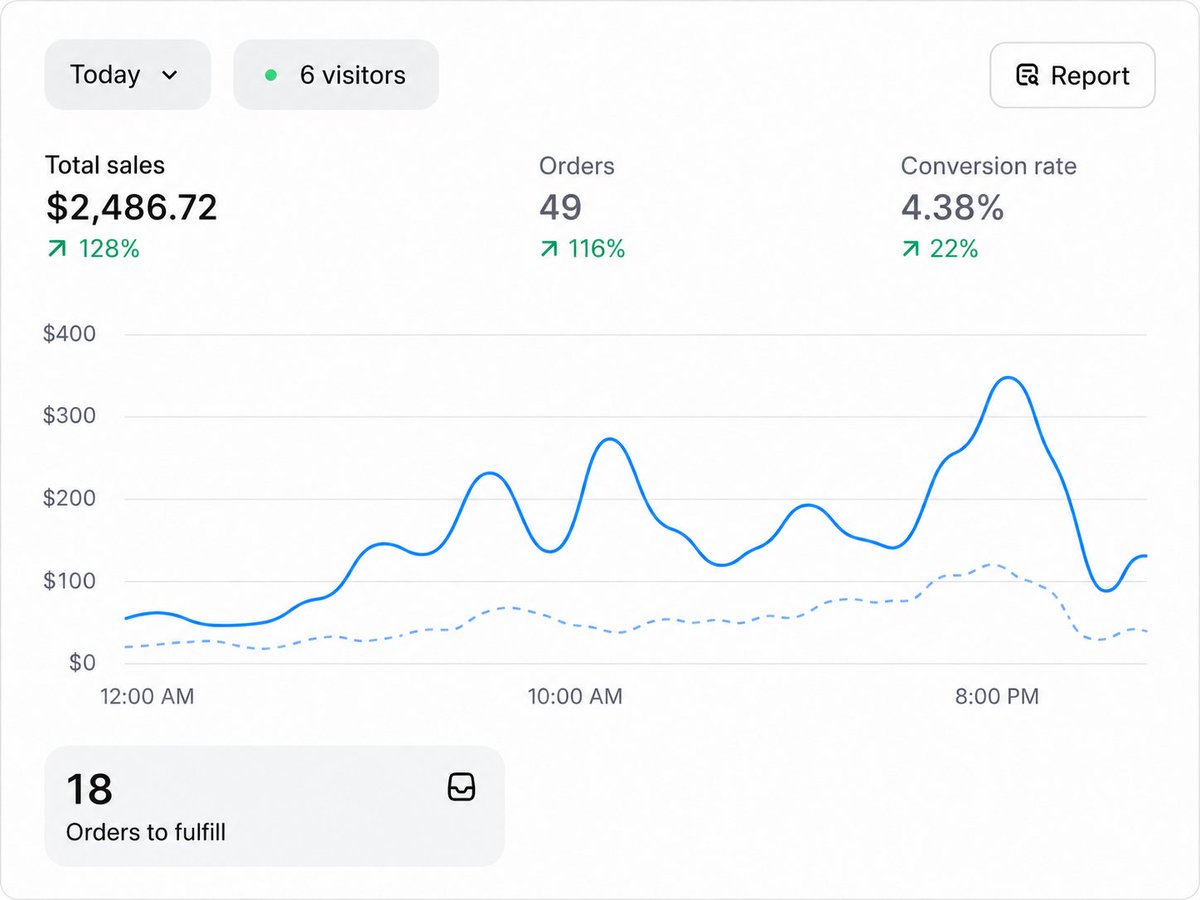The width and height of the screenshot is (1200, 900).
Task: Click the 18 orders count
Action: [90, 790]
